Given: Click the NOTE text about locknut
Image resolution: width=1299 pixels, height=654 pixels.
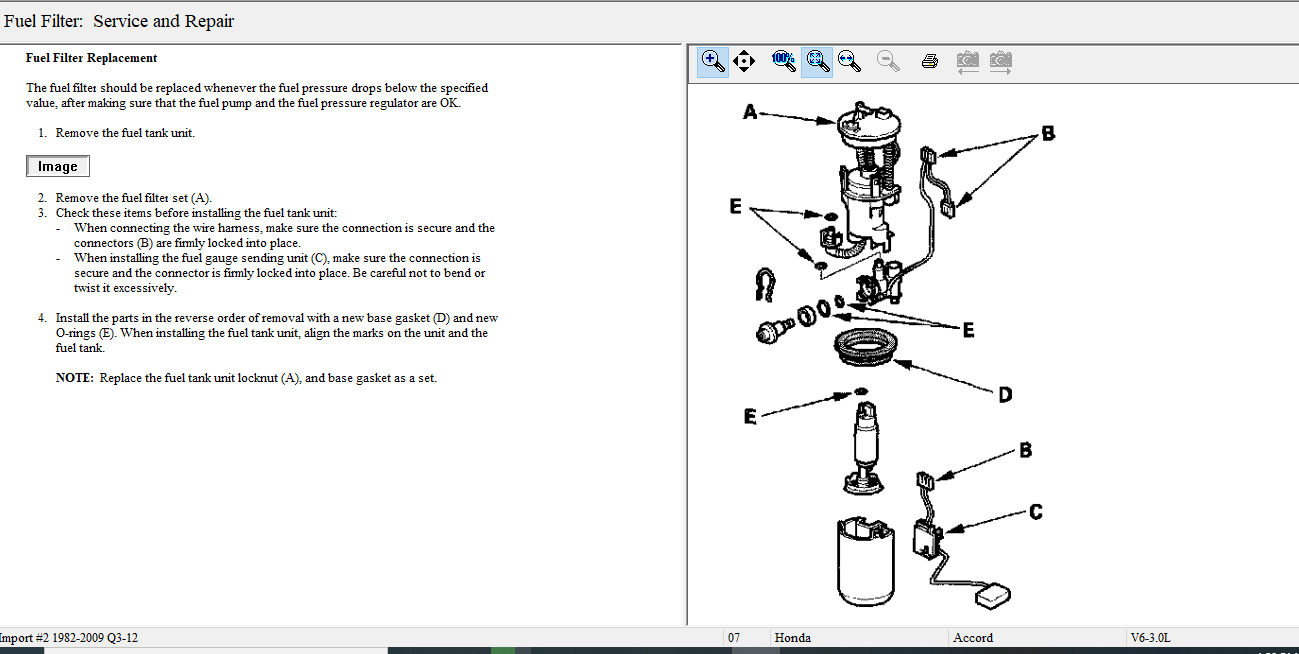Looking at the screenshot, I should tap(246, 378).
